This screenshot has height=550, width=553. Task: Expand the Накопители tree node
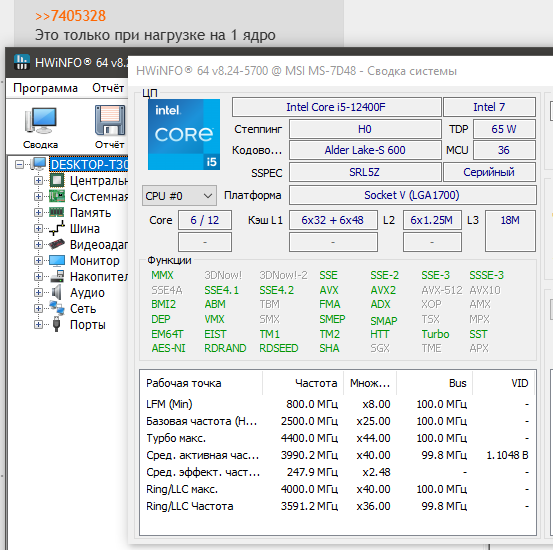38,276
